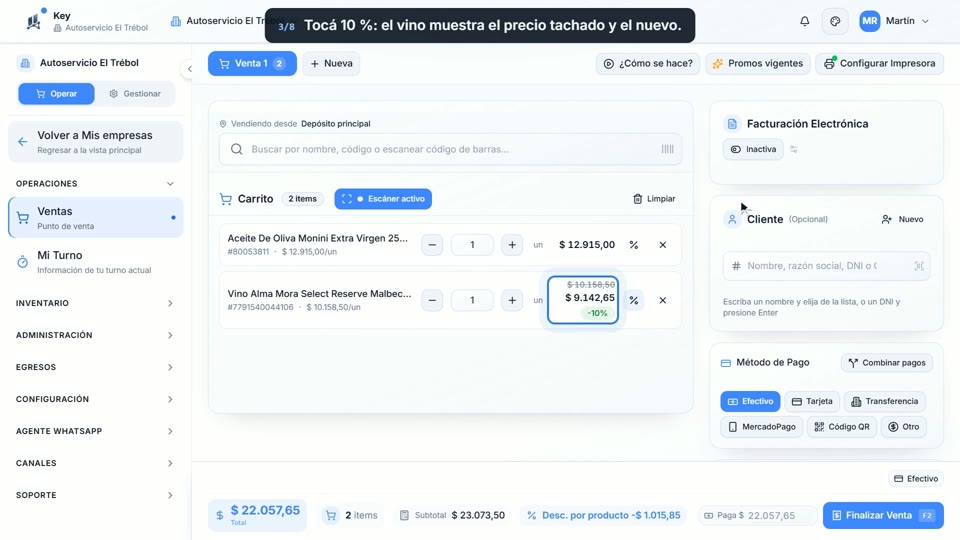Collapse the Operaciones section
960x540 pixels.
95,184
